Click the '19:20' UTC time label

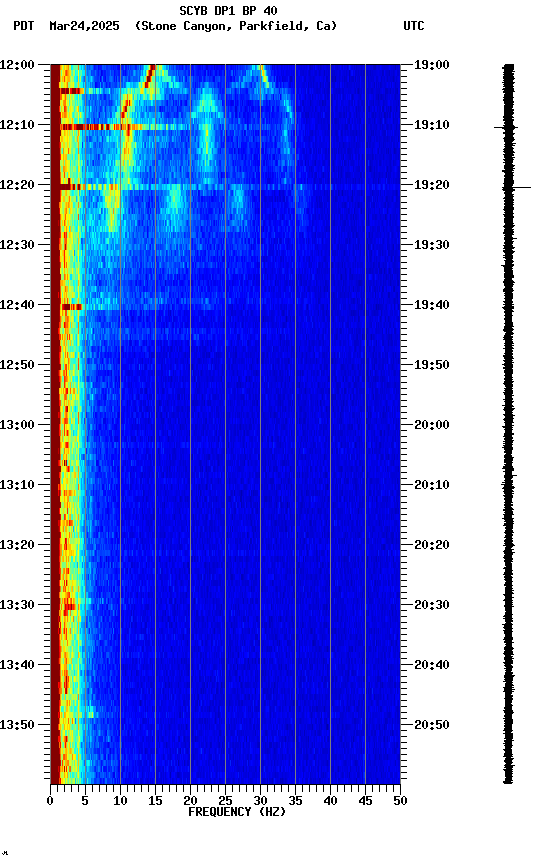click(x=432, y=185)
